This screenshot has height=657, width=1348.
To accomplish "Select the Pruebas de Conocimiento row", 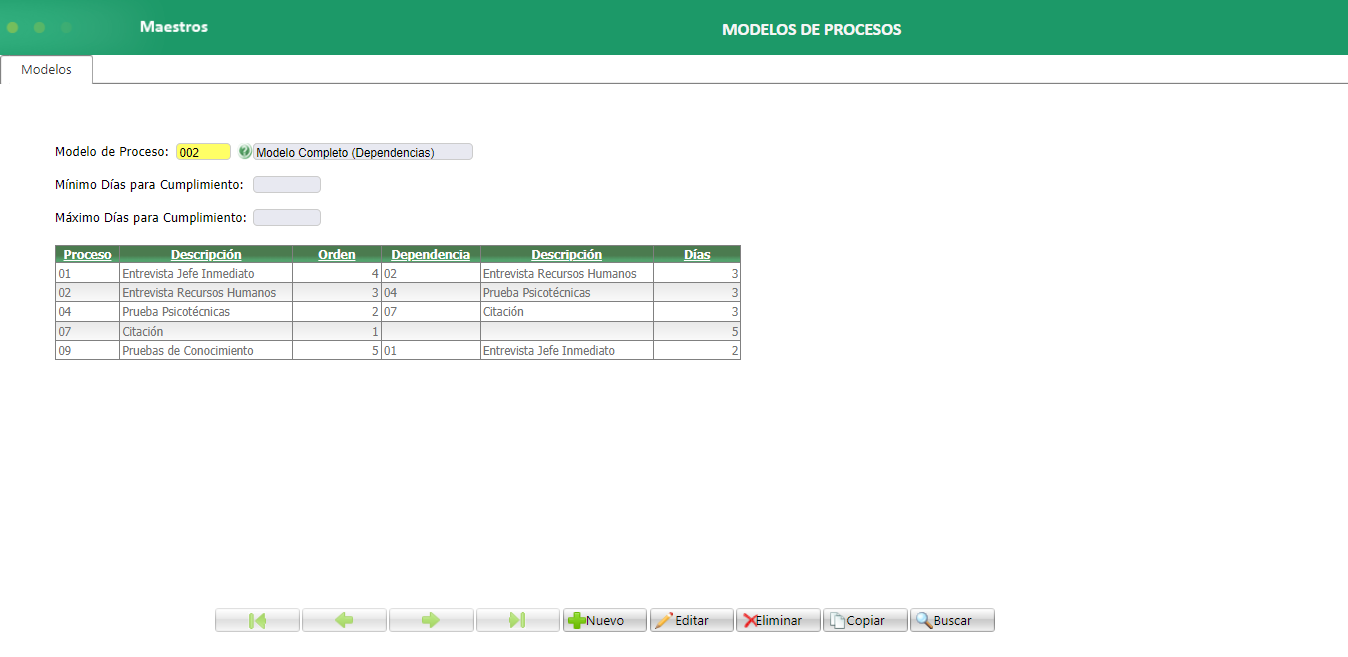I will [187, 351].
